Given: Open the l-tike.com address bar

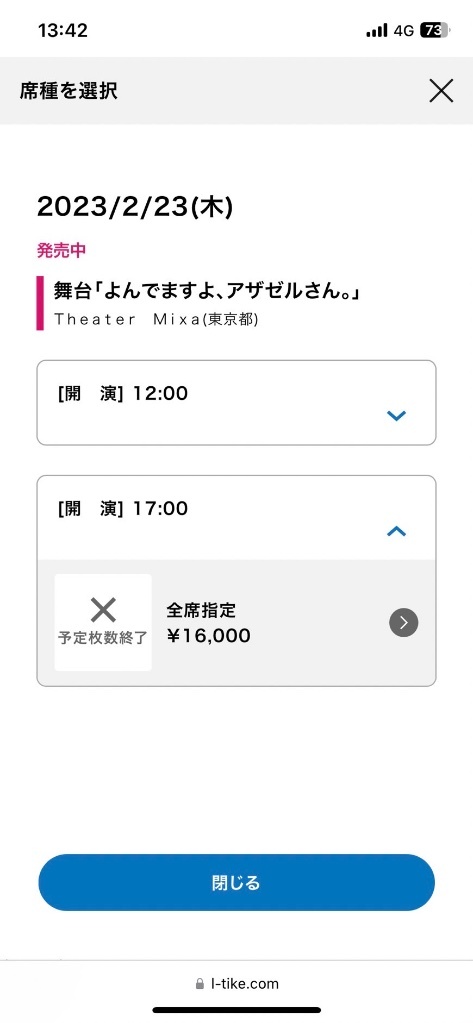Looking at the screenshot, I should (236, 984).
